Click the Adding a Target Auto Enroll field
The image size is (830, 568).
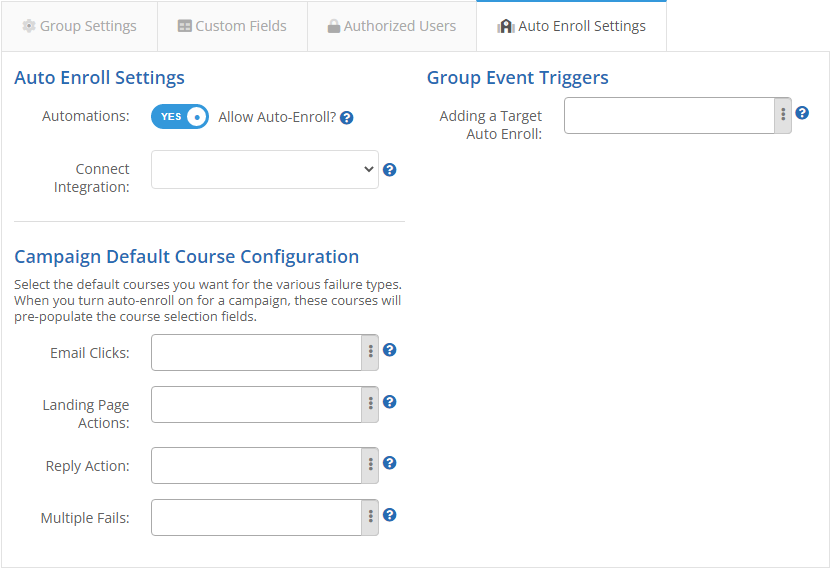669,115
